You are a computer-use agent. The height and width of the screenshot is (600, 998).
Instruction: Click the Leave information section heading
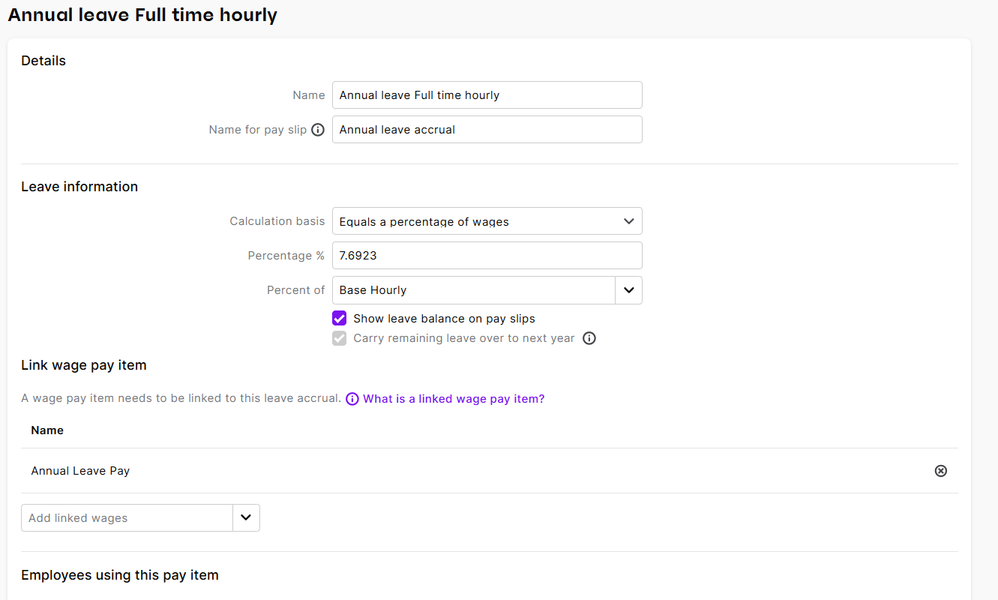pyautogui.click(x=80, y=187)
